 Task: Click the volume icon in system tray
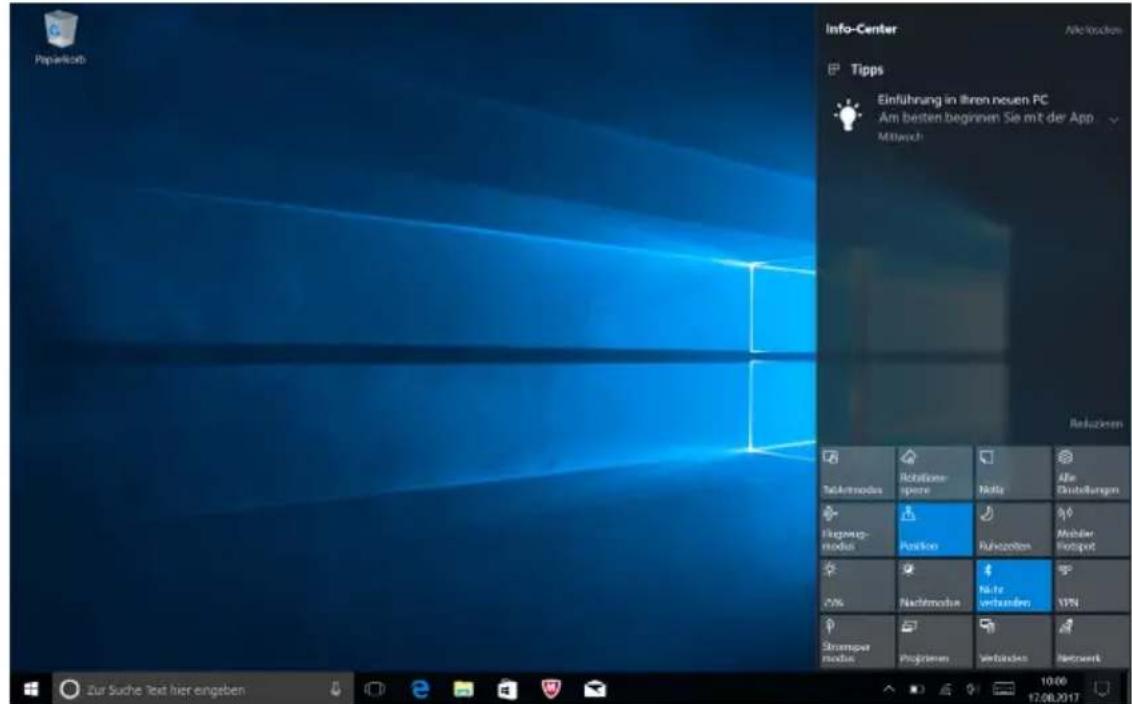[974, 690]
